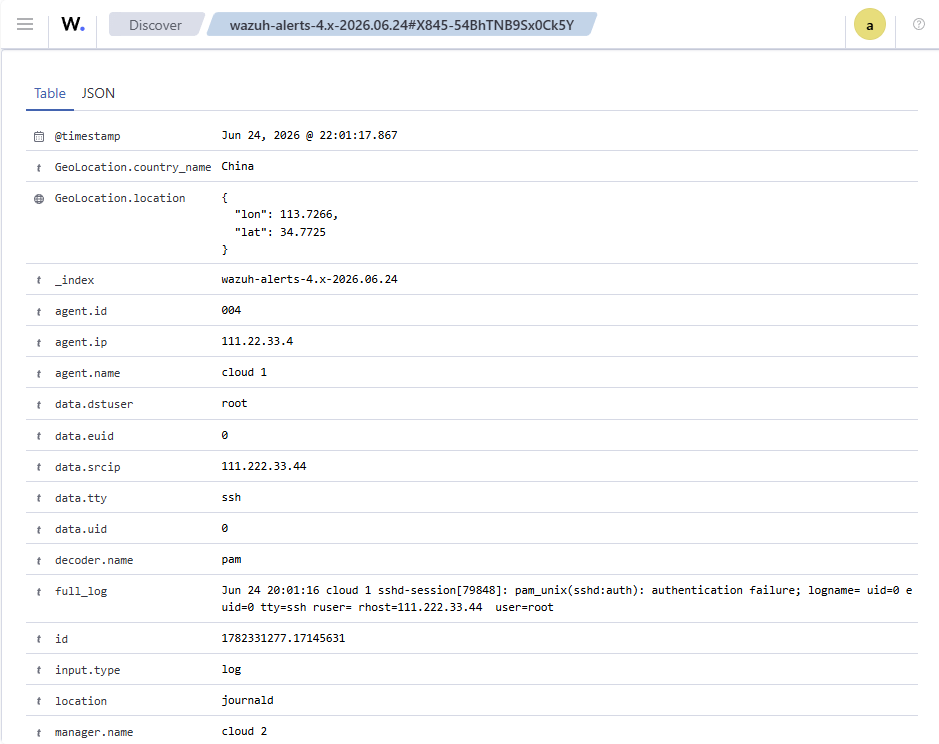
Task: Select the full_log field label
Action: pos(81,592)
